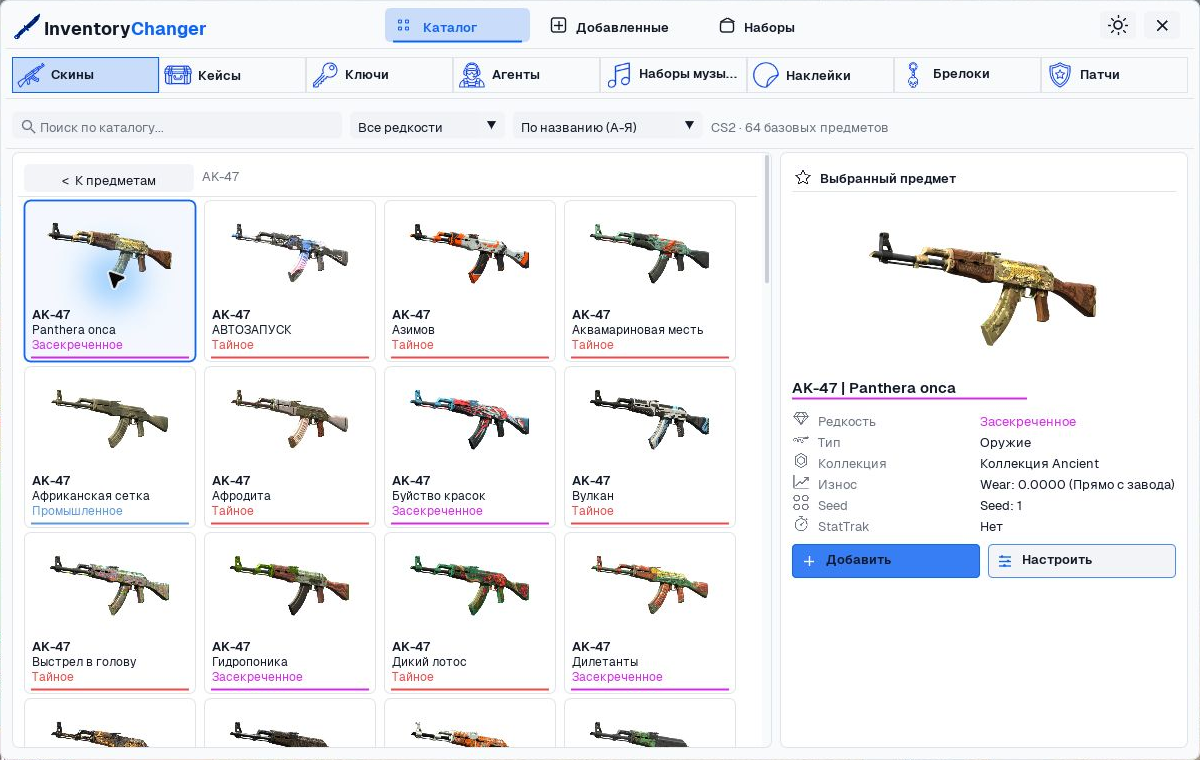Screen dimensions: 1200x760
Task: Select the AK-47 Вулкан card
Action: pyautogui.click(x=650, y=447)
